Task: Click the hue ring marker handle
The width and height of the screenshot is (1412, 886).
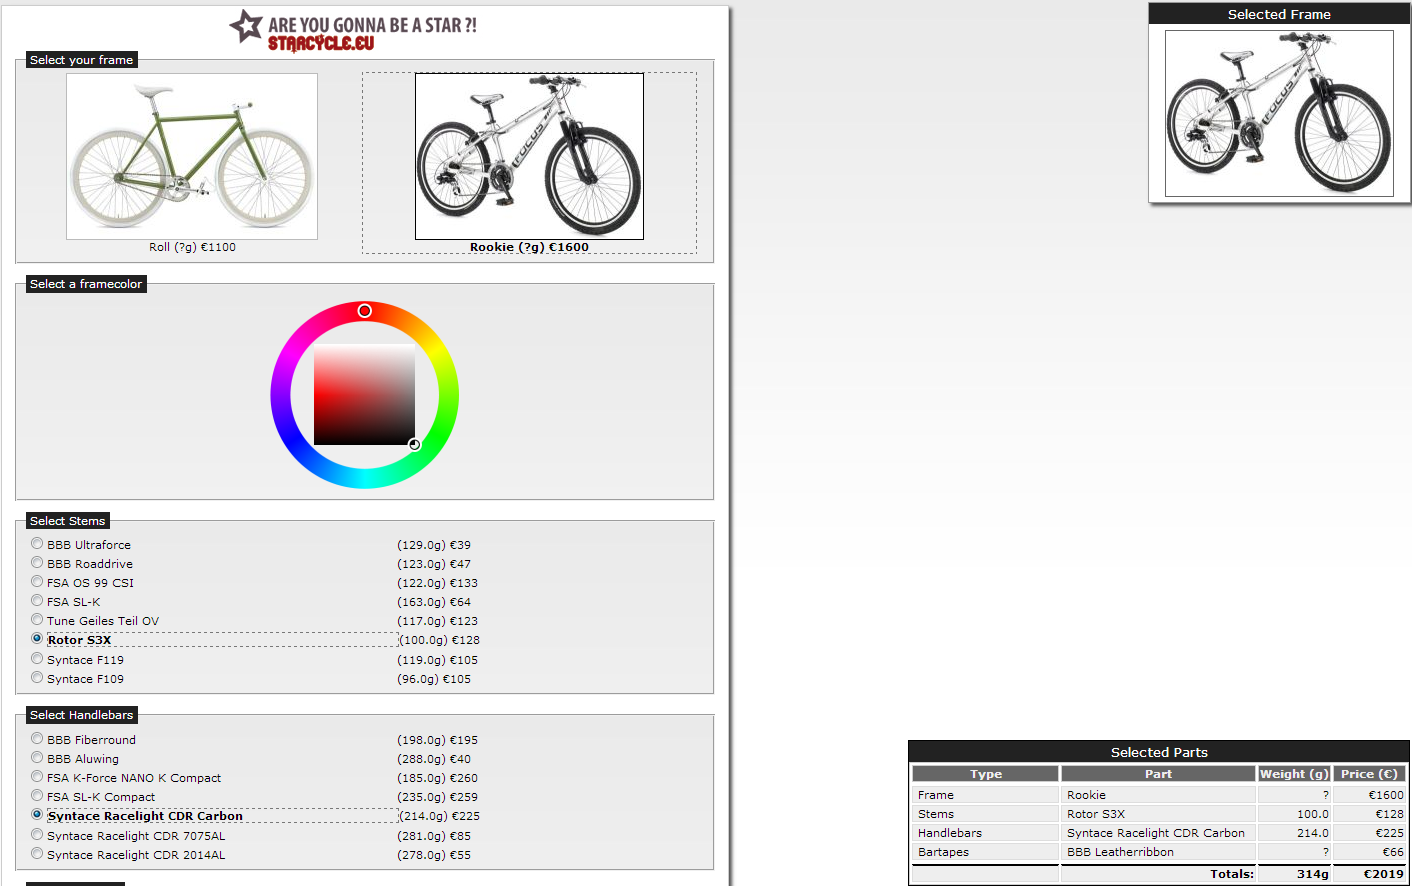Action: tap(365, 311)
